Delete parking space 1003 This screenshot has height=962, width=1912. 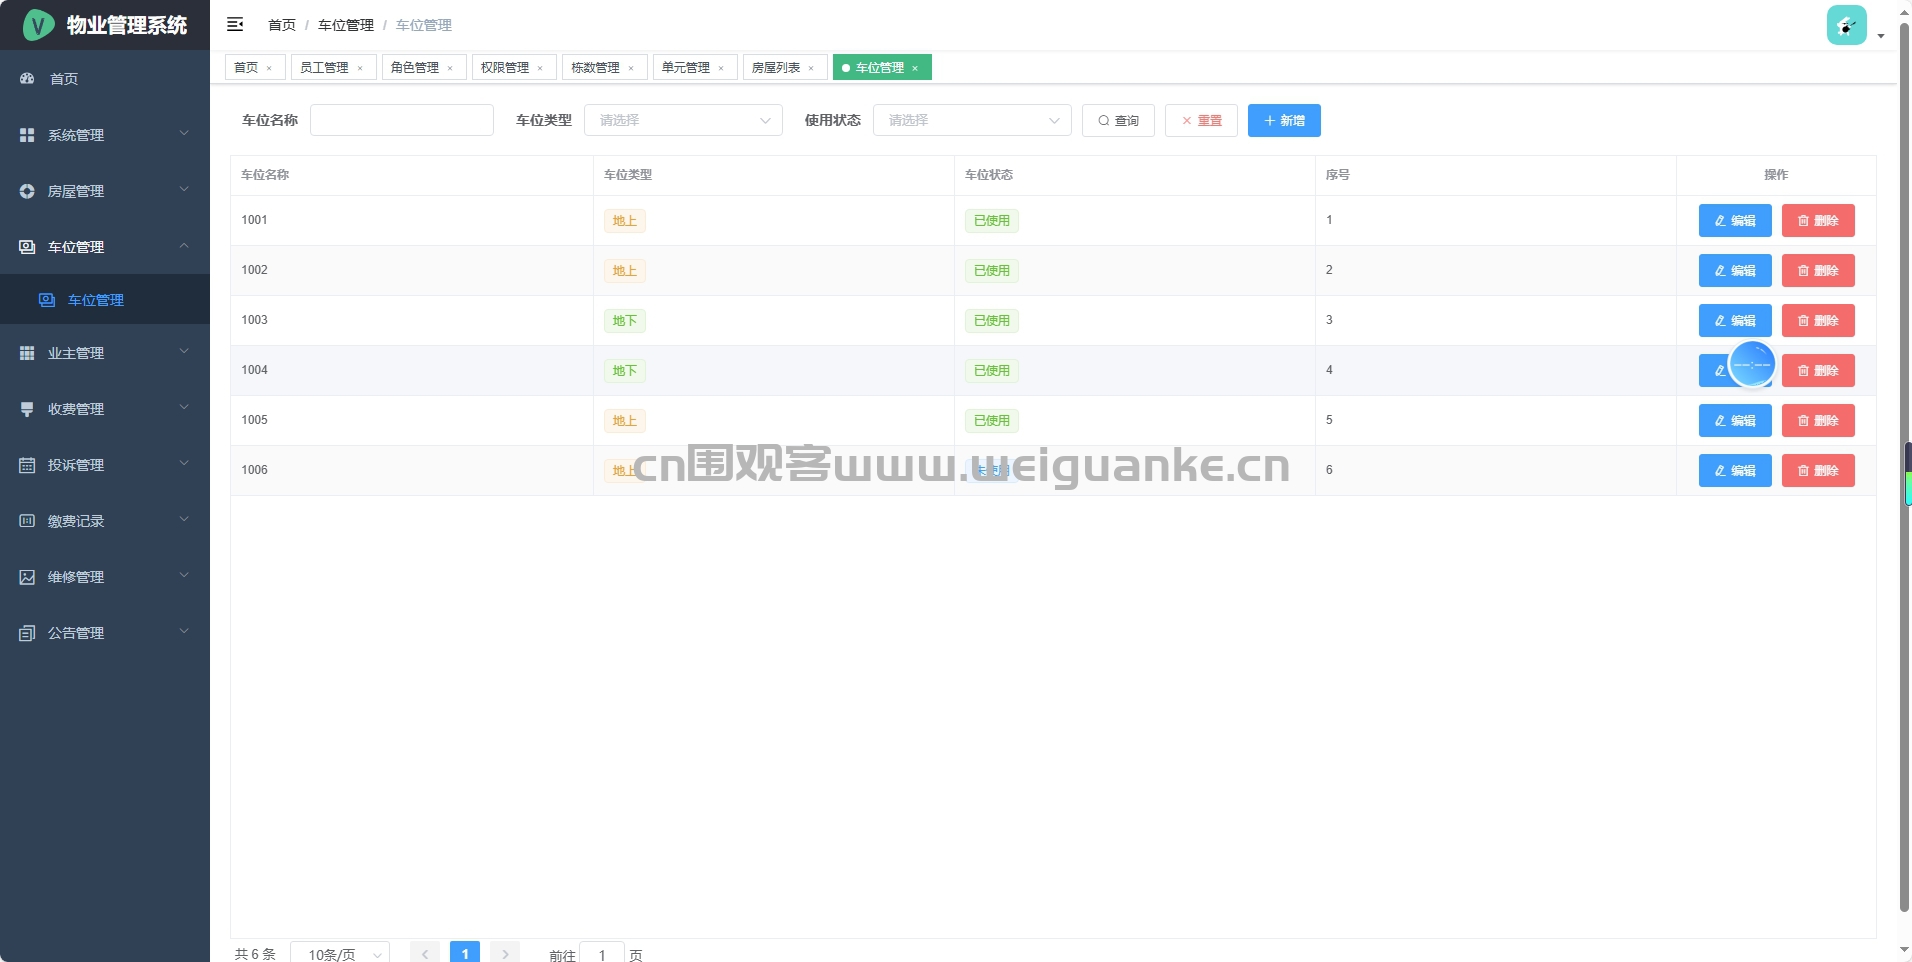(x=1818, y=320)
